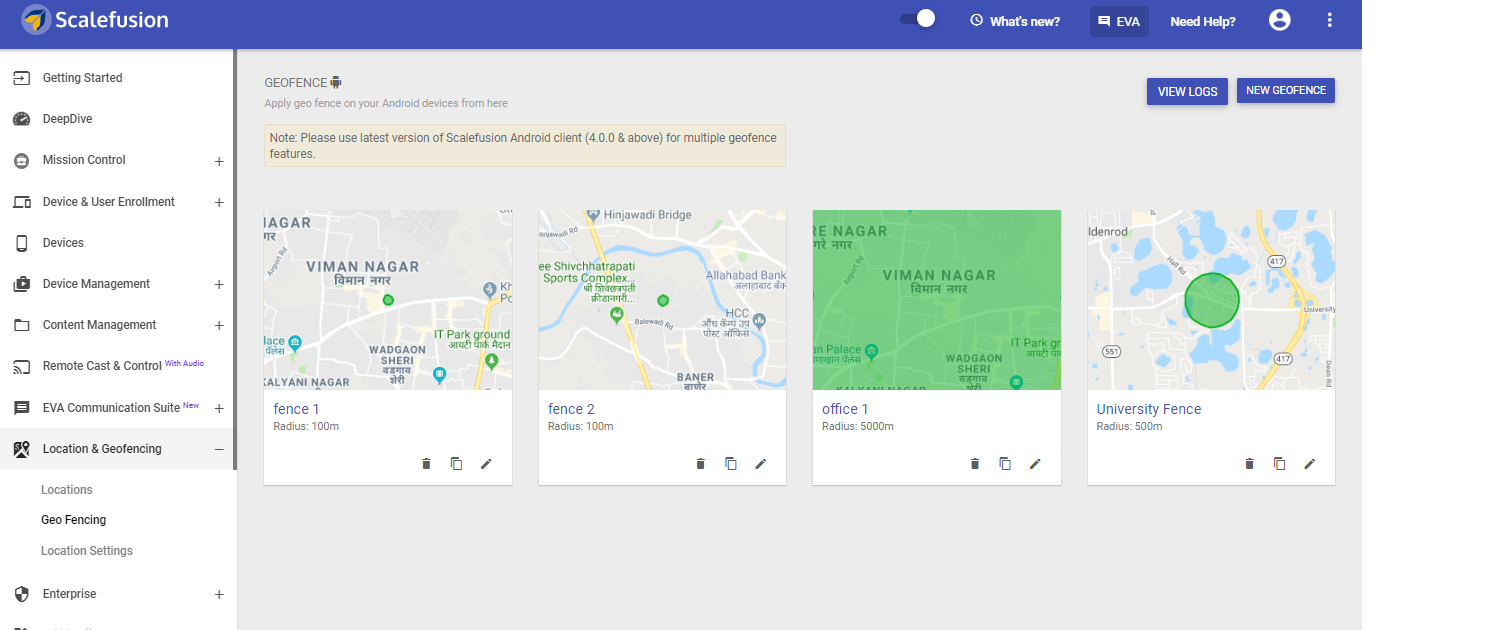Click the Devices phone icon
The height and width of the screenshot is (630, 1500).
point(22,243)
